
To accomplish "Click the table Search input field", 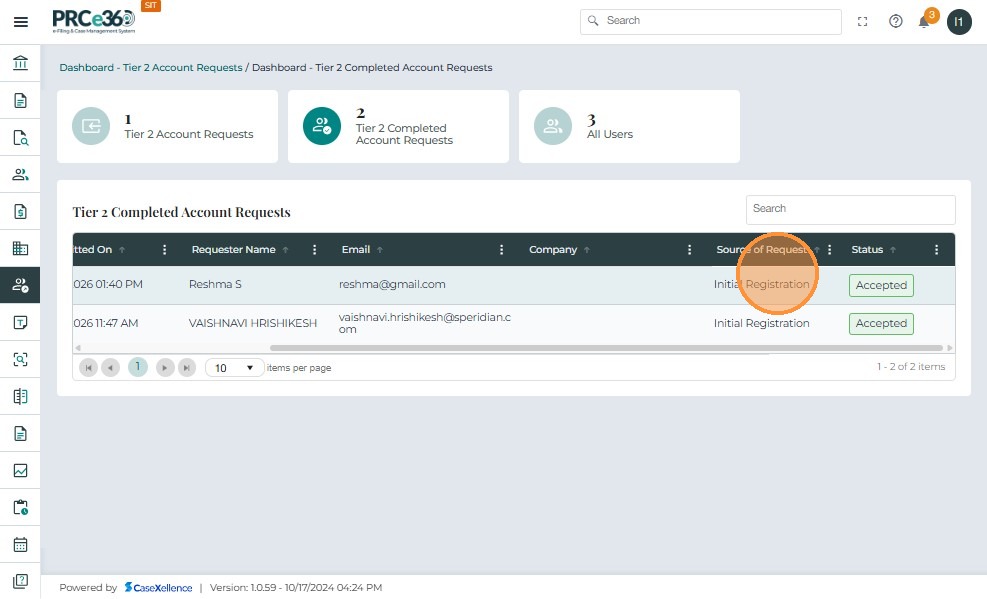I will coord(850,209).
